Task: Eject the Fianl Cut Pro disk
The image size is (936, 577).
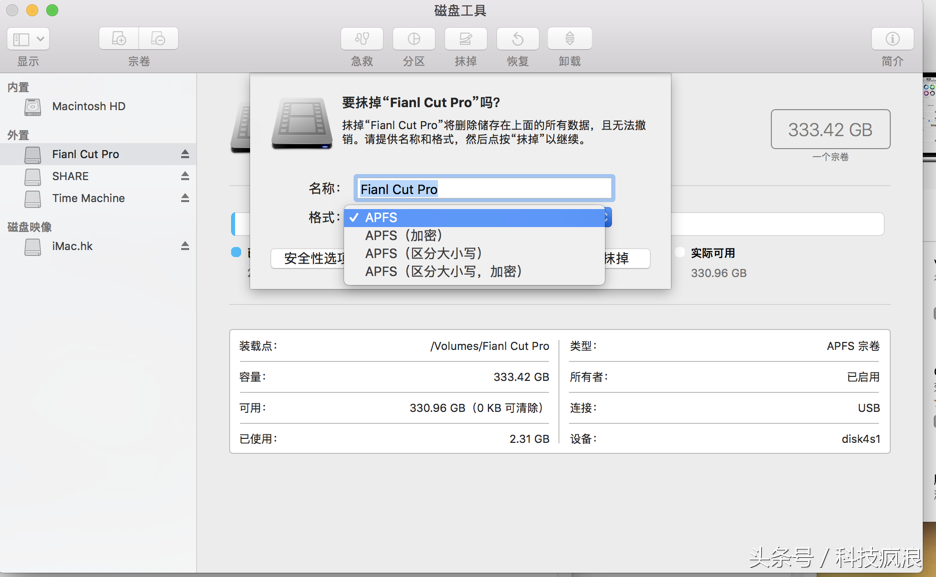Action: [185, 154]
